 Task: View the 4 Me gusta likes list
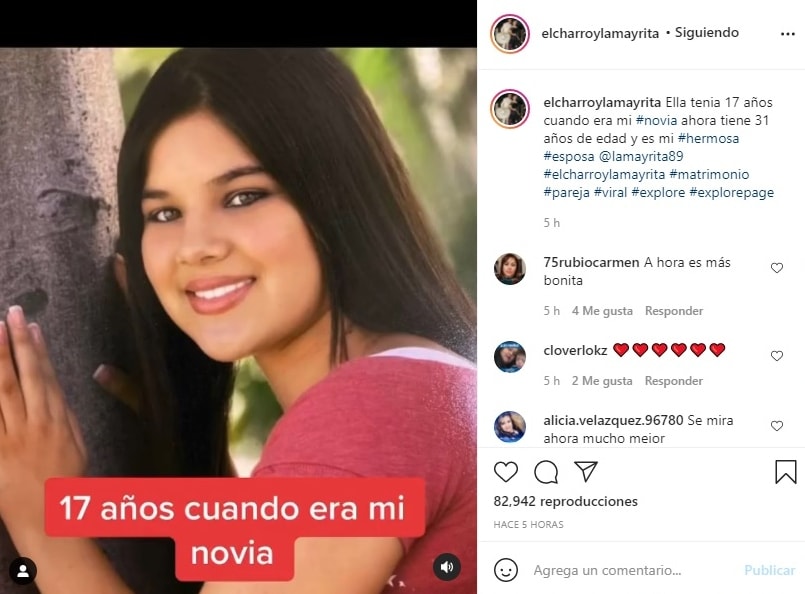(x=602, y=311)
